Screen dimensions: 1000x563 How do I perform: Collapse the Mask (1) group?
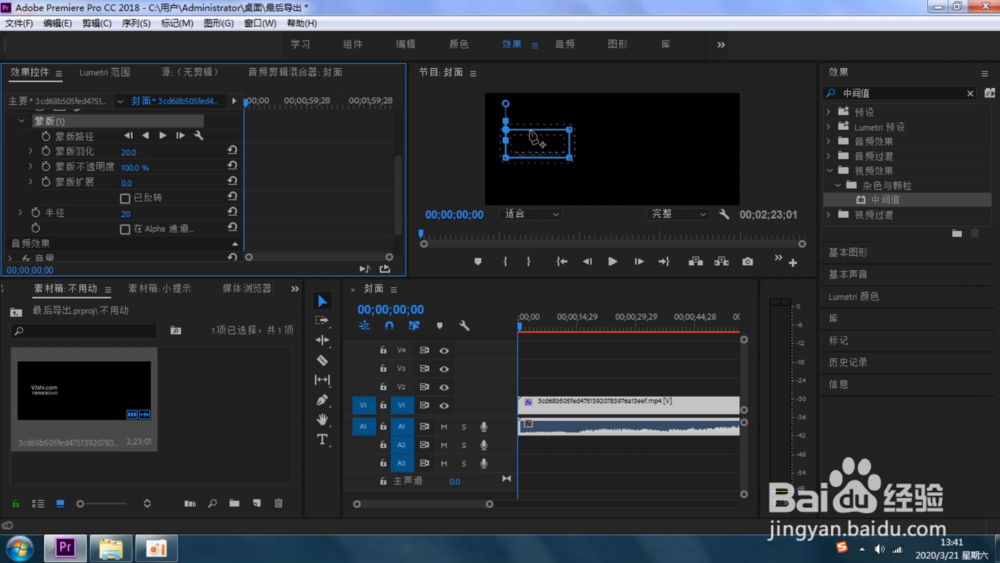22,121
